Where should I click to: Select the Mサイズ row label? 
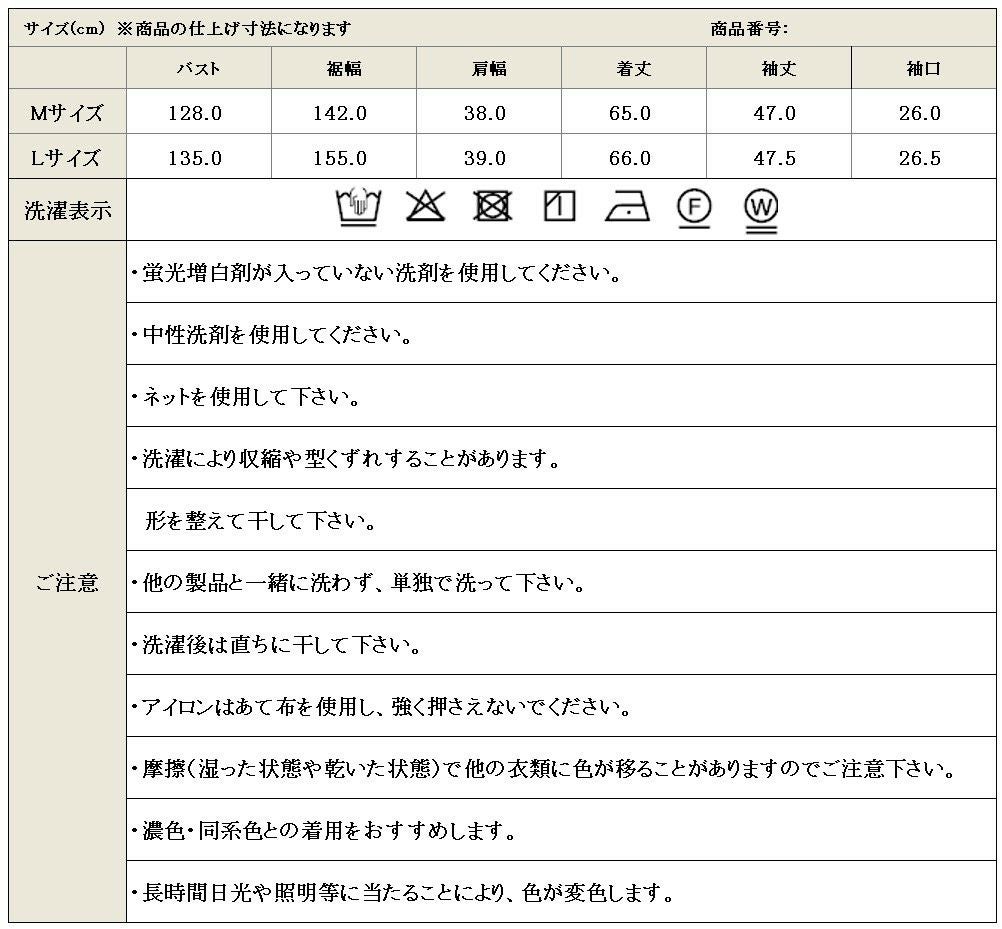click(68, 113)
